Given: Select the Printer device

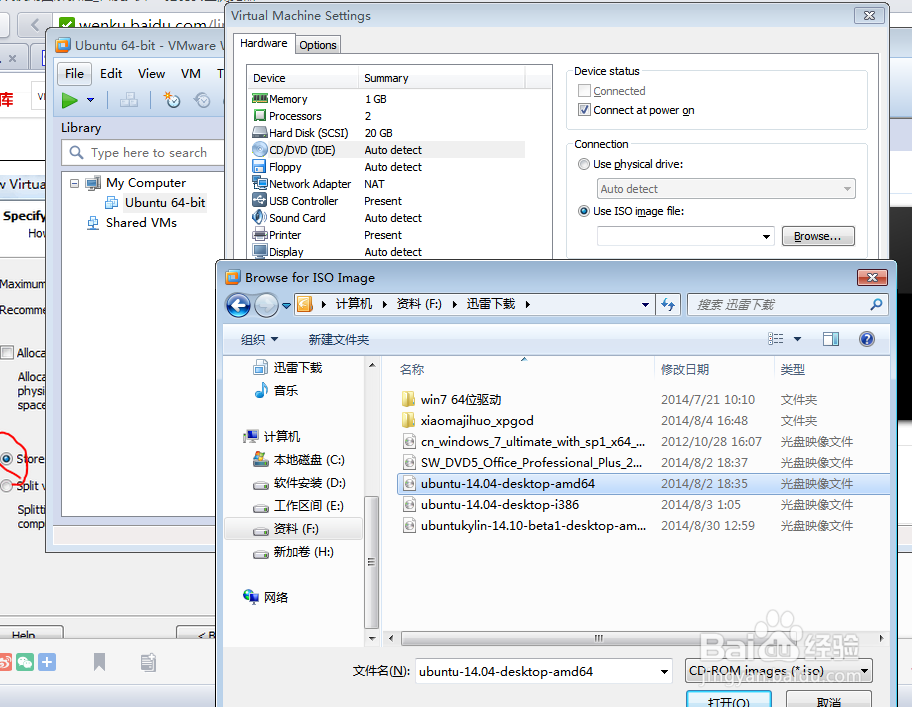Looking at the screenshot, I should 388,235.
